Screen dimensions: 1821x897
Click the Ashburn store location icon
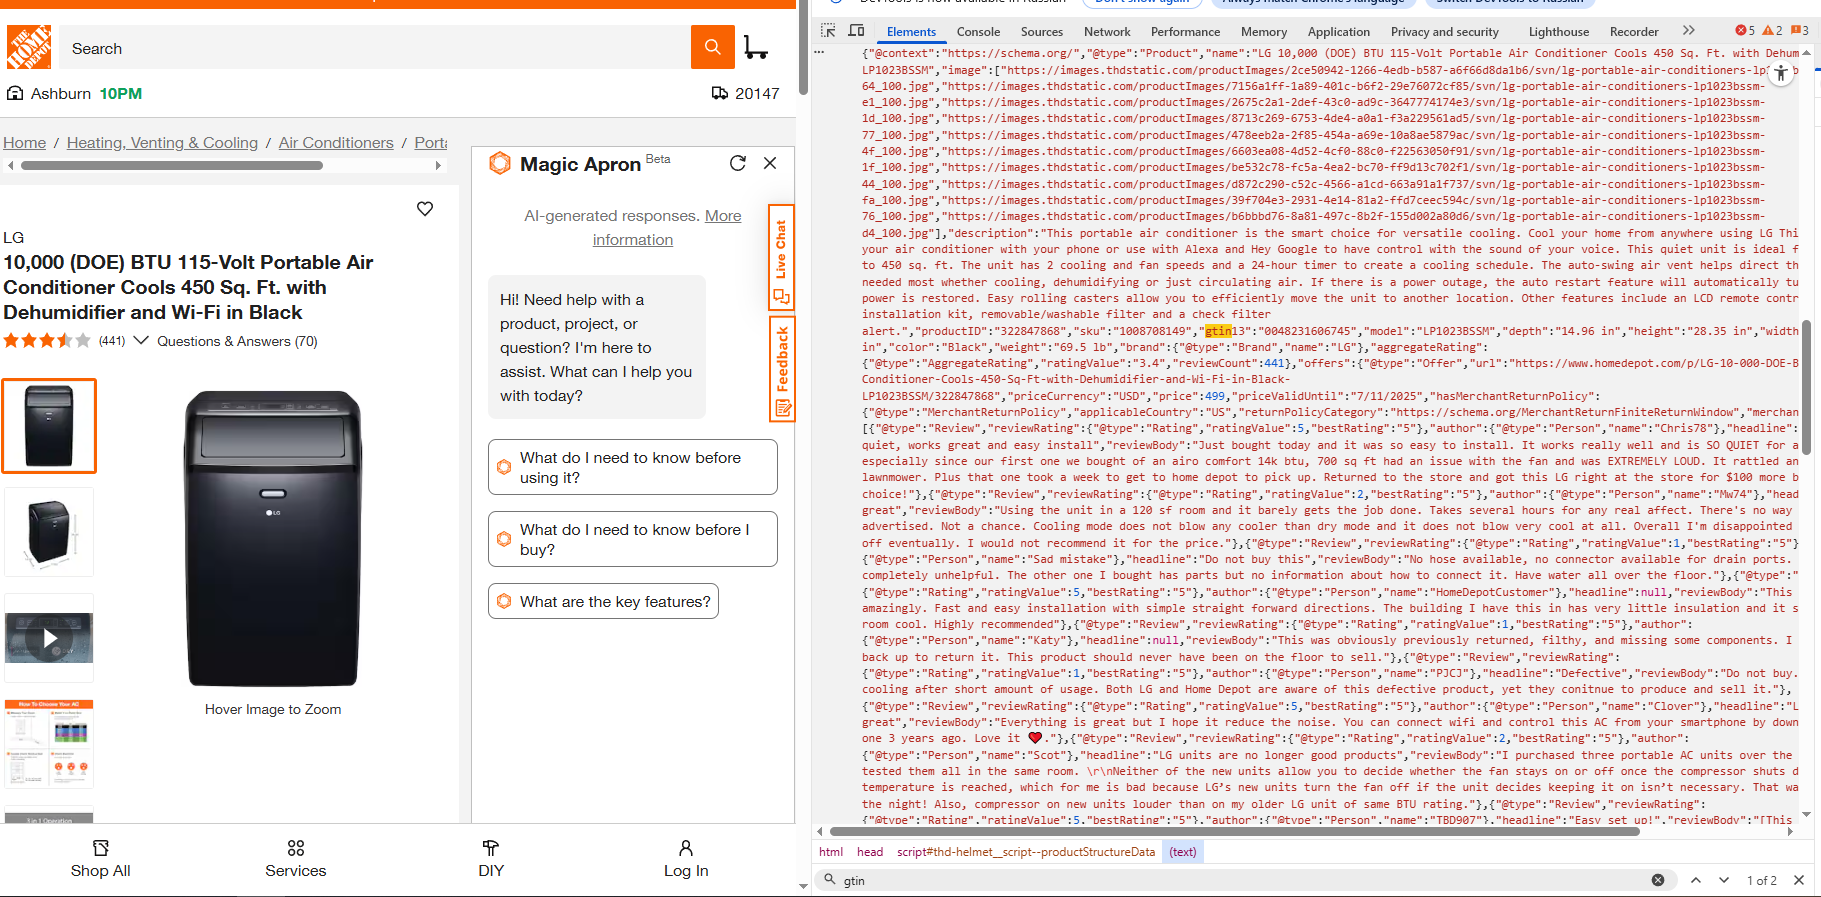click(x=15, y=93)
